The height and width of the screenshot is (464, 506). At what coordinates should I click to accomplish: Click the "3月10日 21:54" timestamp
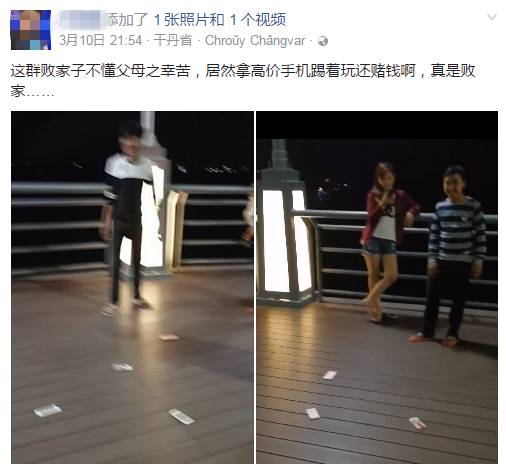pyautogui.click(x=100, y=41)
